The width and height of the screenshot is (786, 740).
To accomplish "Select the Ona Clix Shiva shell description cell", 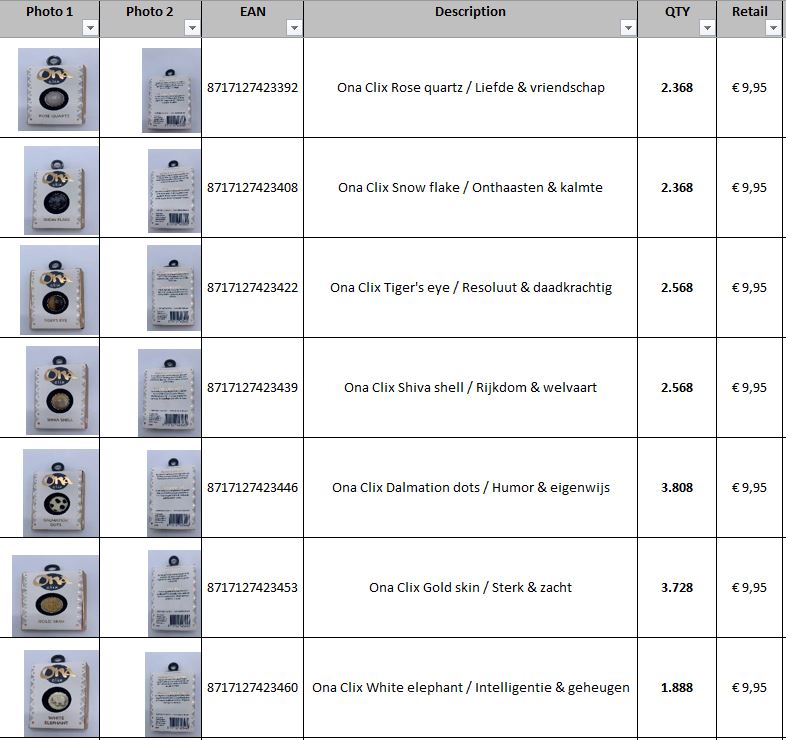I will [470, 388].
